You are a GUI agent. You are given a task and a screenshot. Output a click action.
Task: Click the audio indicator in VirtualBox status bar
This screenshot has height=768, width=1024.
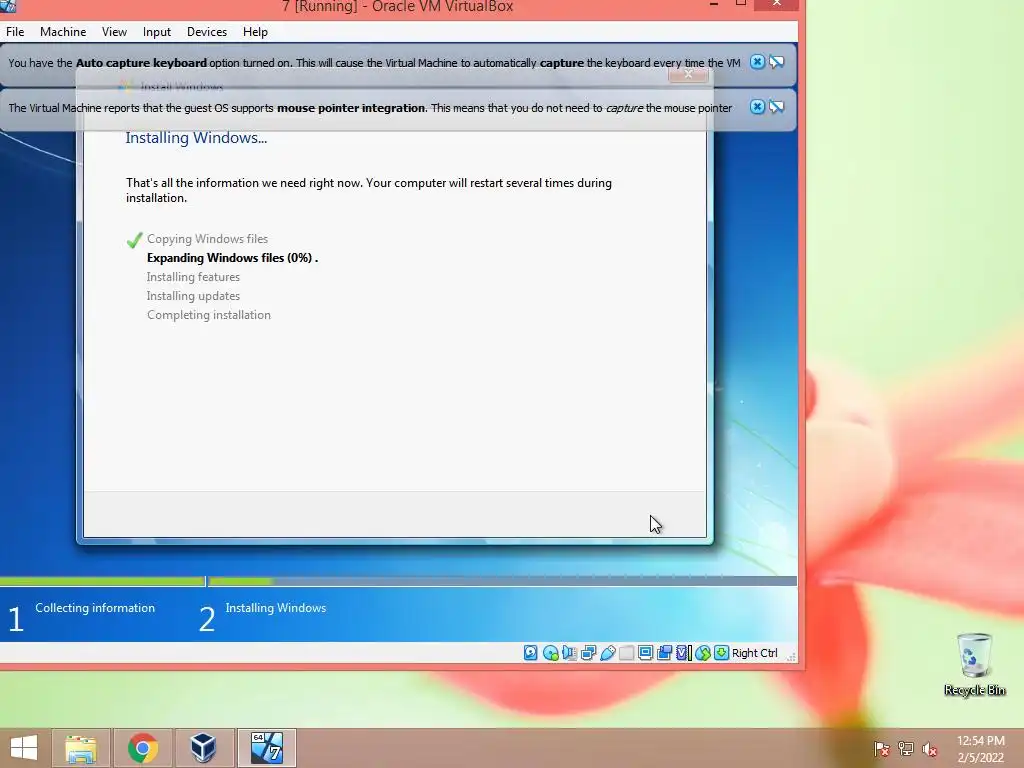[569, 652]
